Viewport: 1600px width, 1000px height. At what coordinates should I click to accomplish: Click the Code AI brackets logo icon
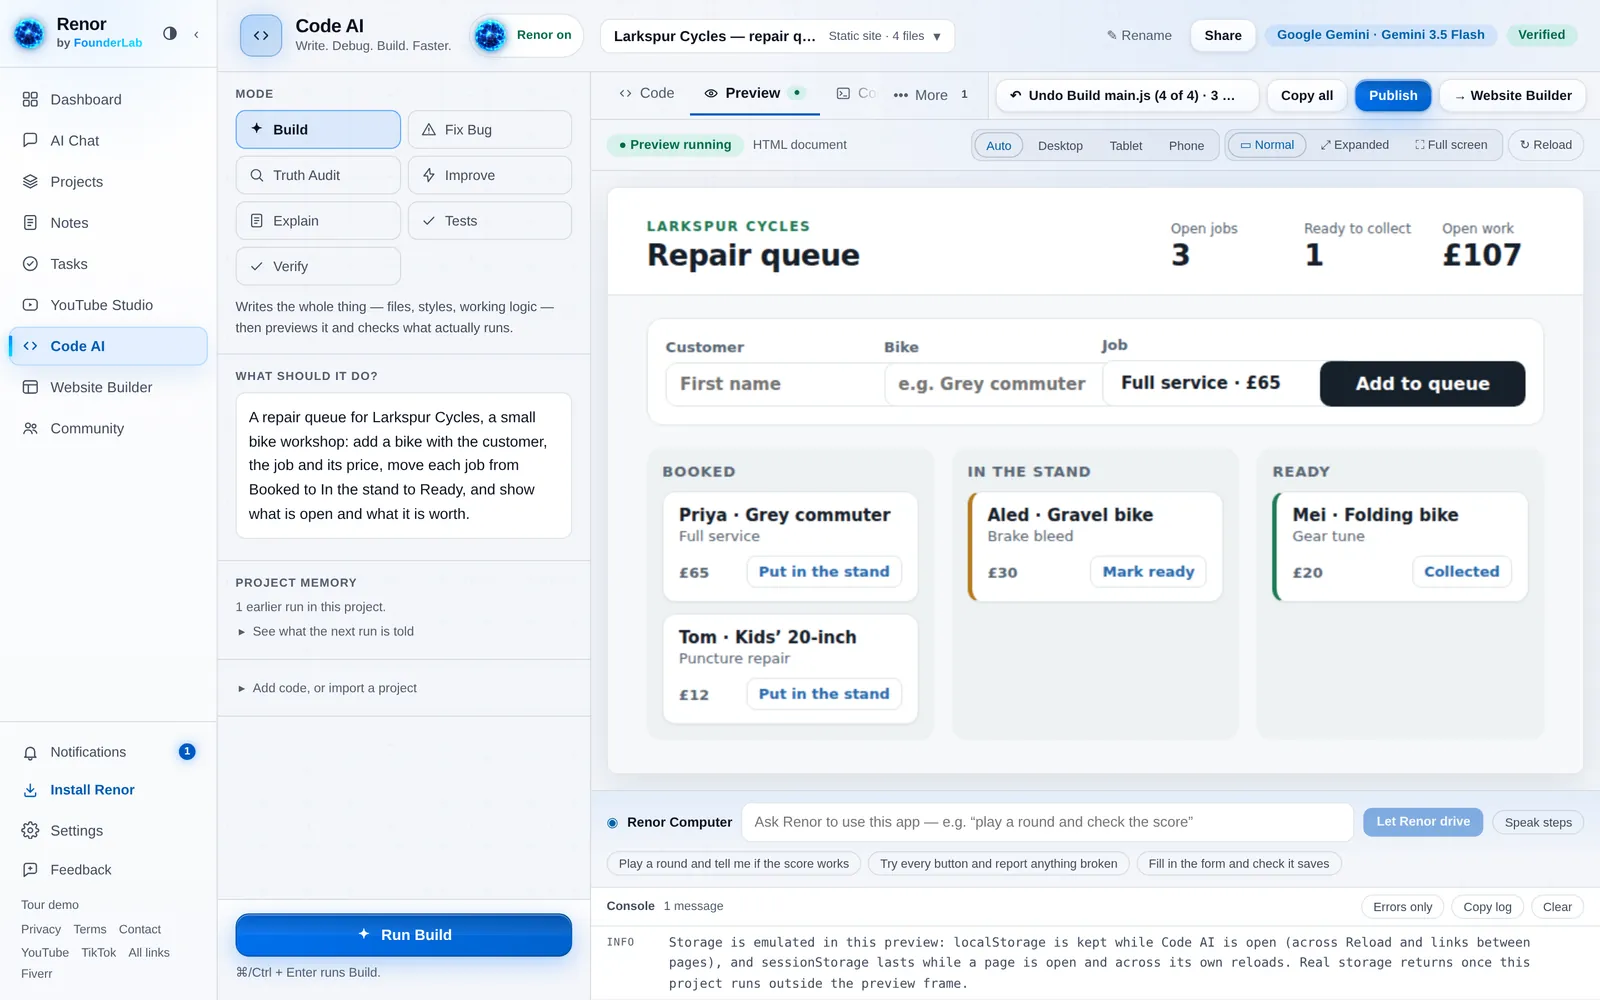261,35
